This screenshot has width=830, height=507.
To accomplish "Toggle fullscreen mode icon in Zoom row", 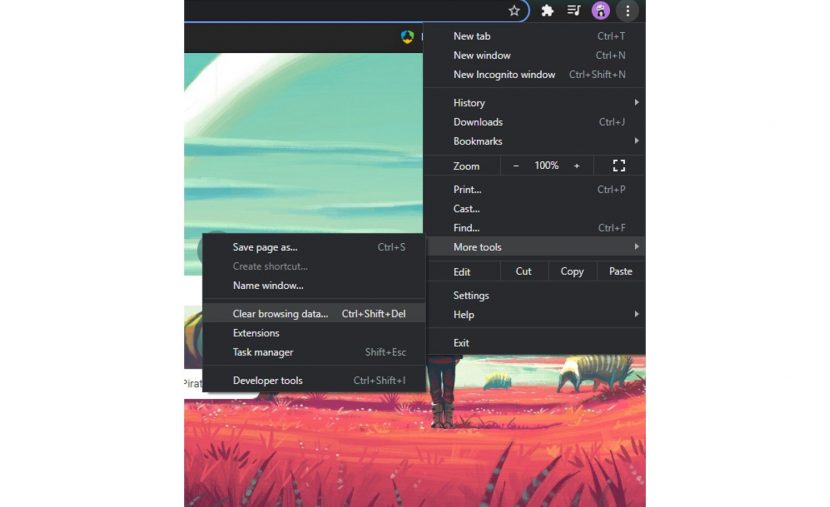I will click(619, 166).
